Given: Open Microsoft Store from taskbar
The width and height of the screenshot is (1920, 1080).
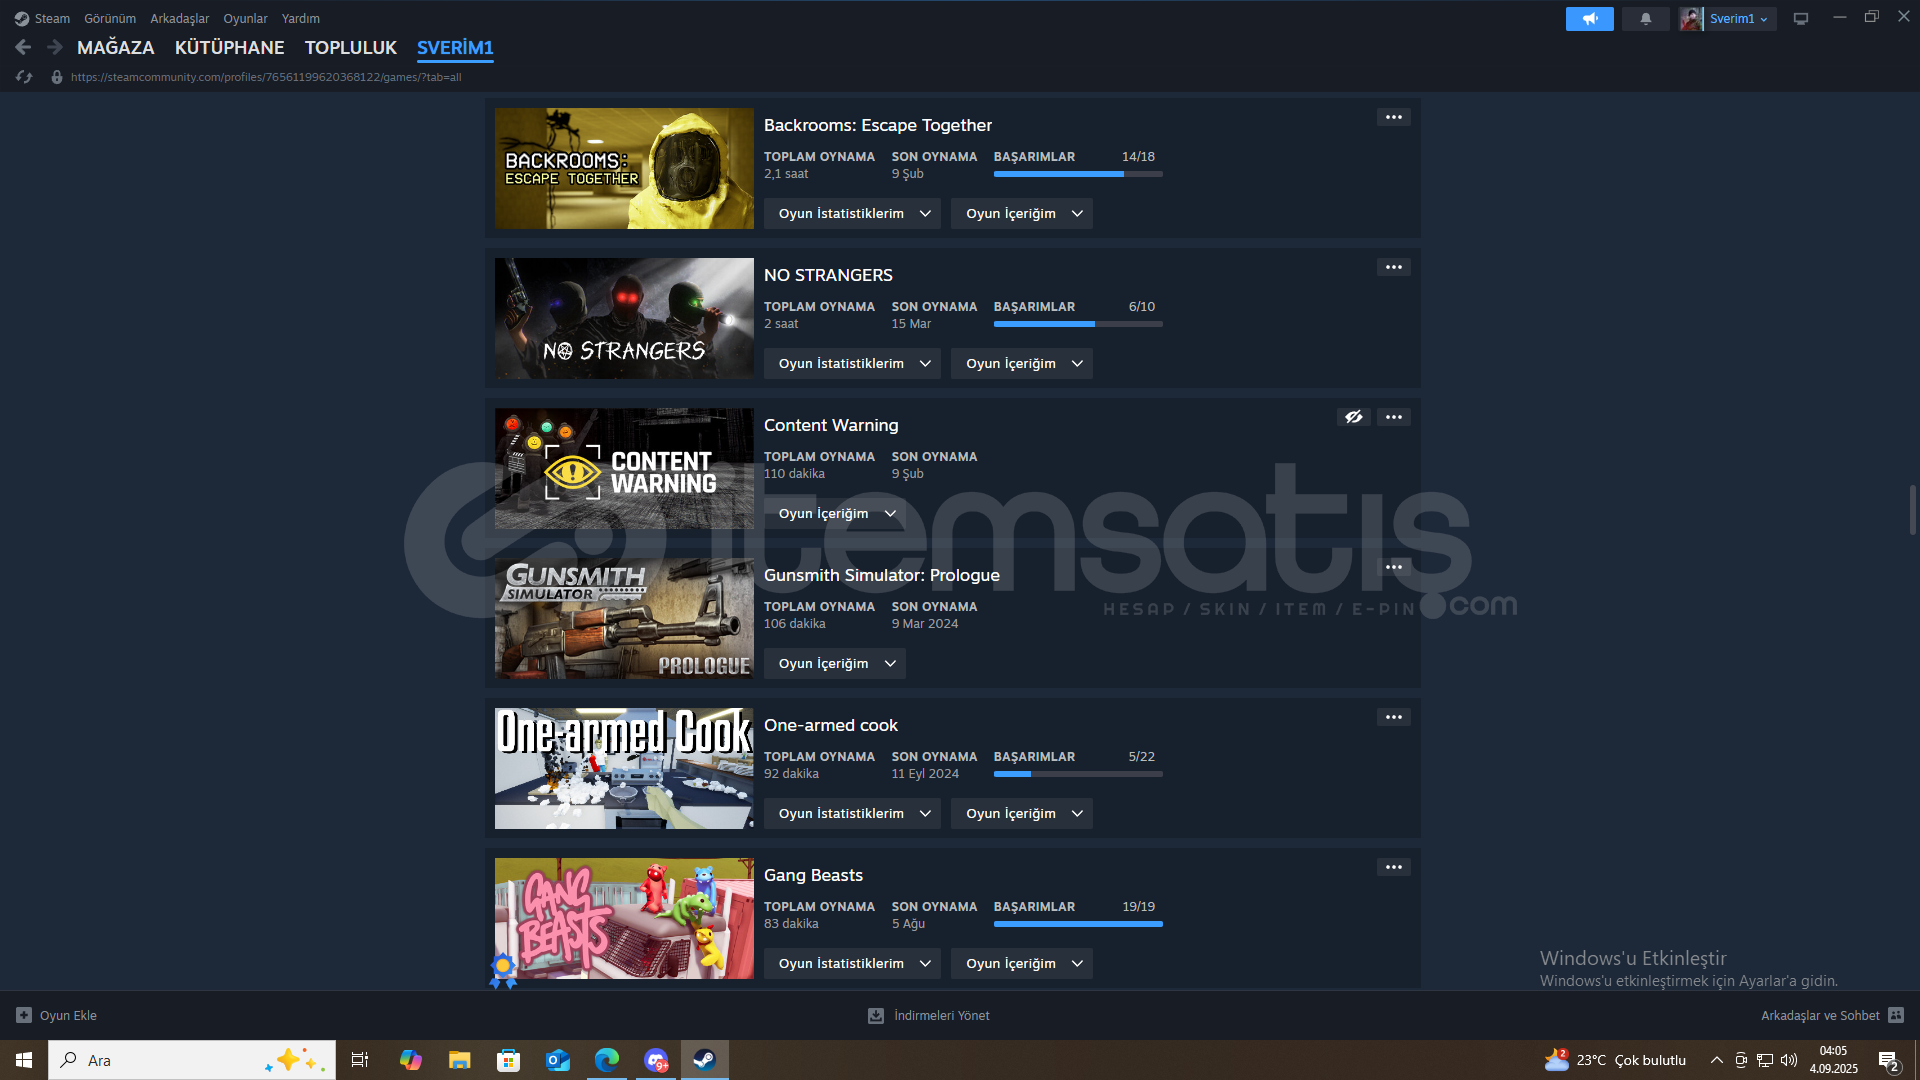Looking at the screenshot, I should point(509,1060).
